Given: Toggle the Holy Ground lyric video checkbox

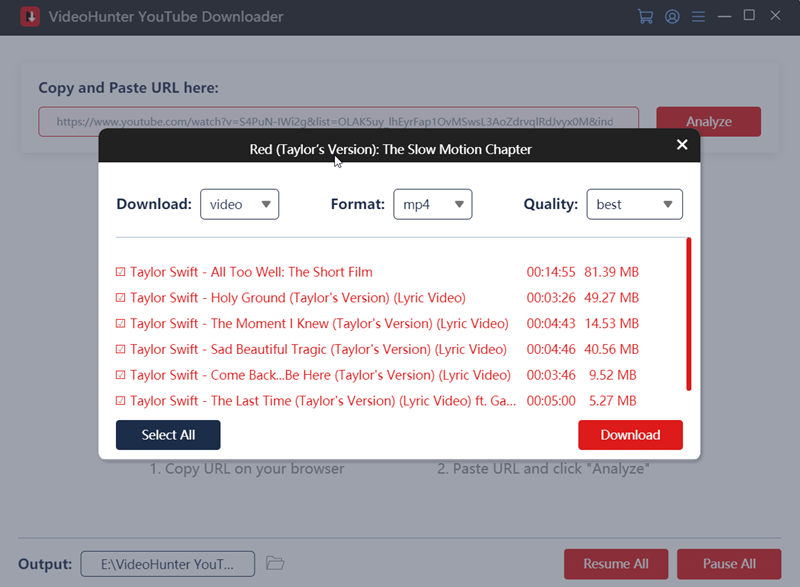Looking at the screenshot, I should click(x=121, y=298).
